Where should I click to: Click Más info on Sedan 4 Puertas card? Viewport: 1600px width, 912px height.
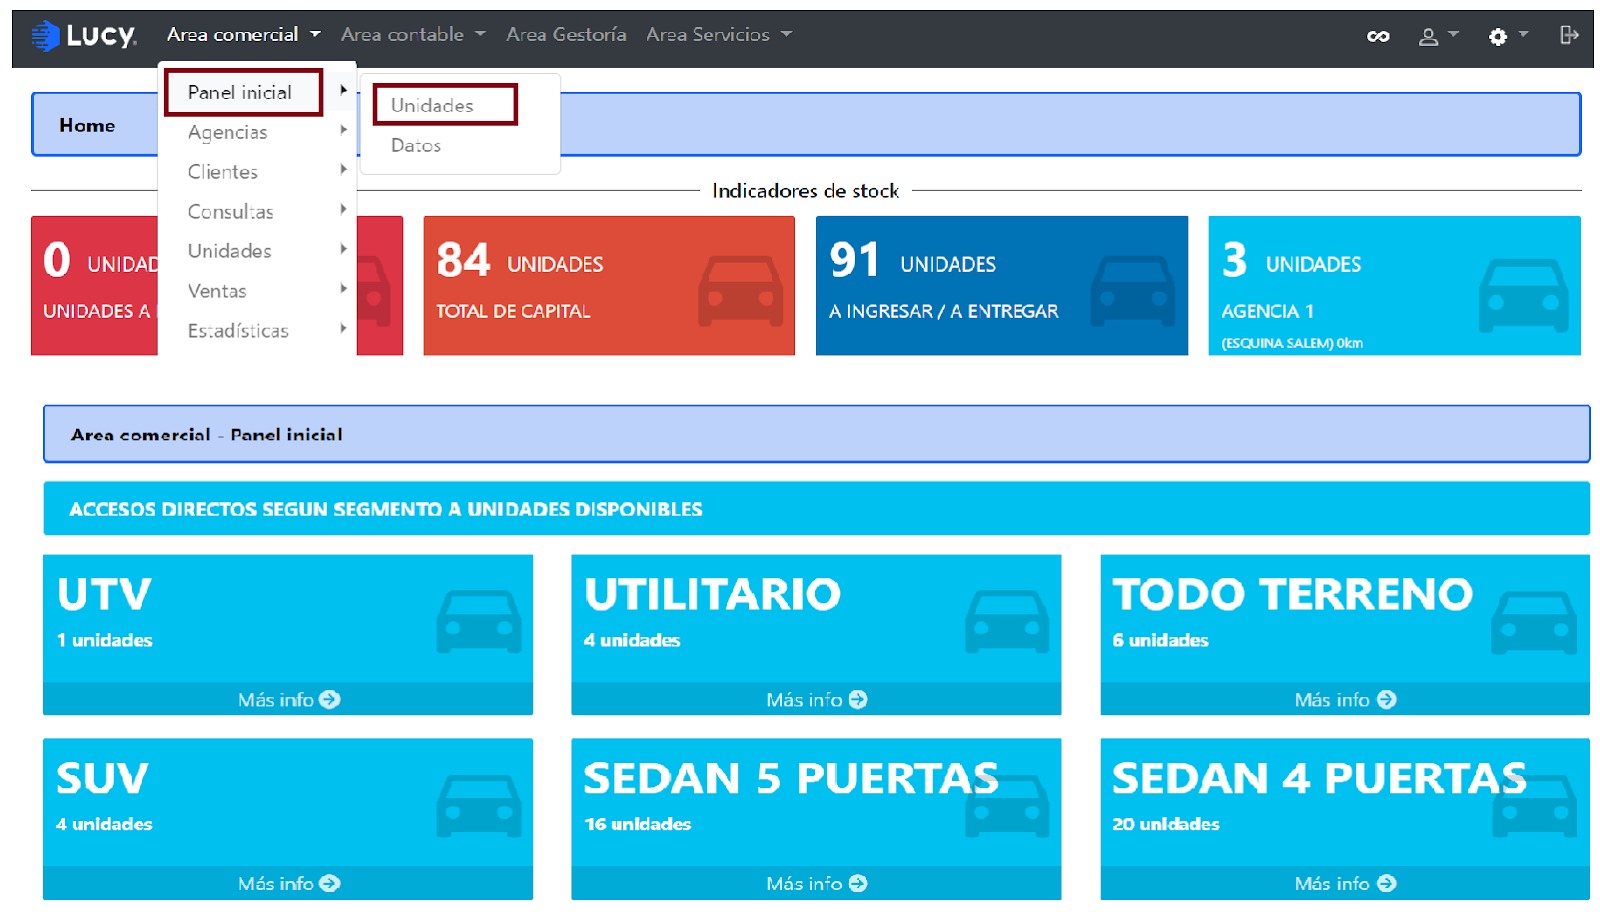(1345, 884)
